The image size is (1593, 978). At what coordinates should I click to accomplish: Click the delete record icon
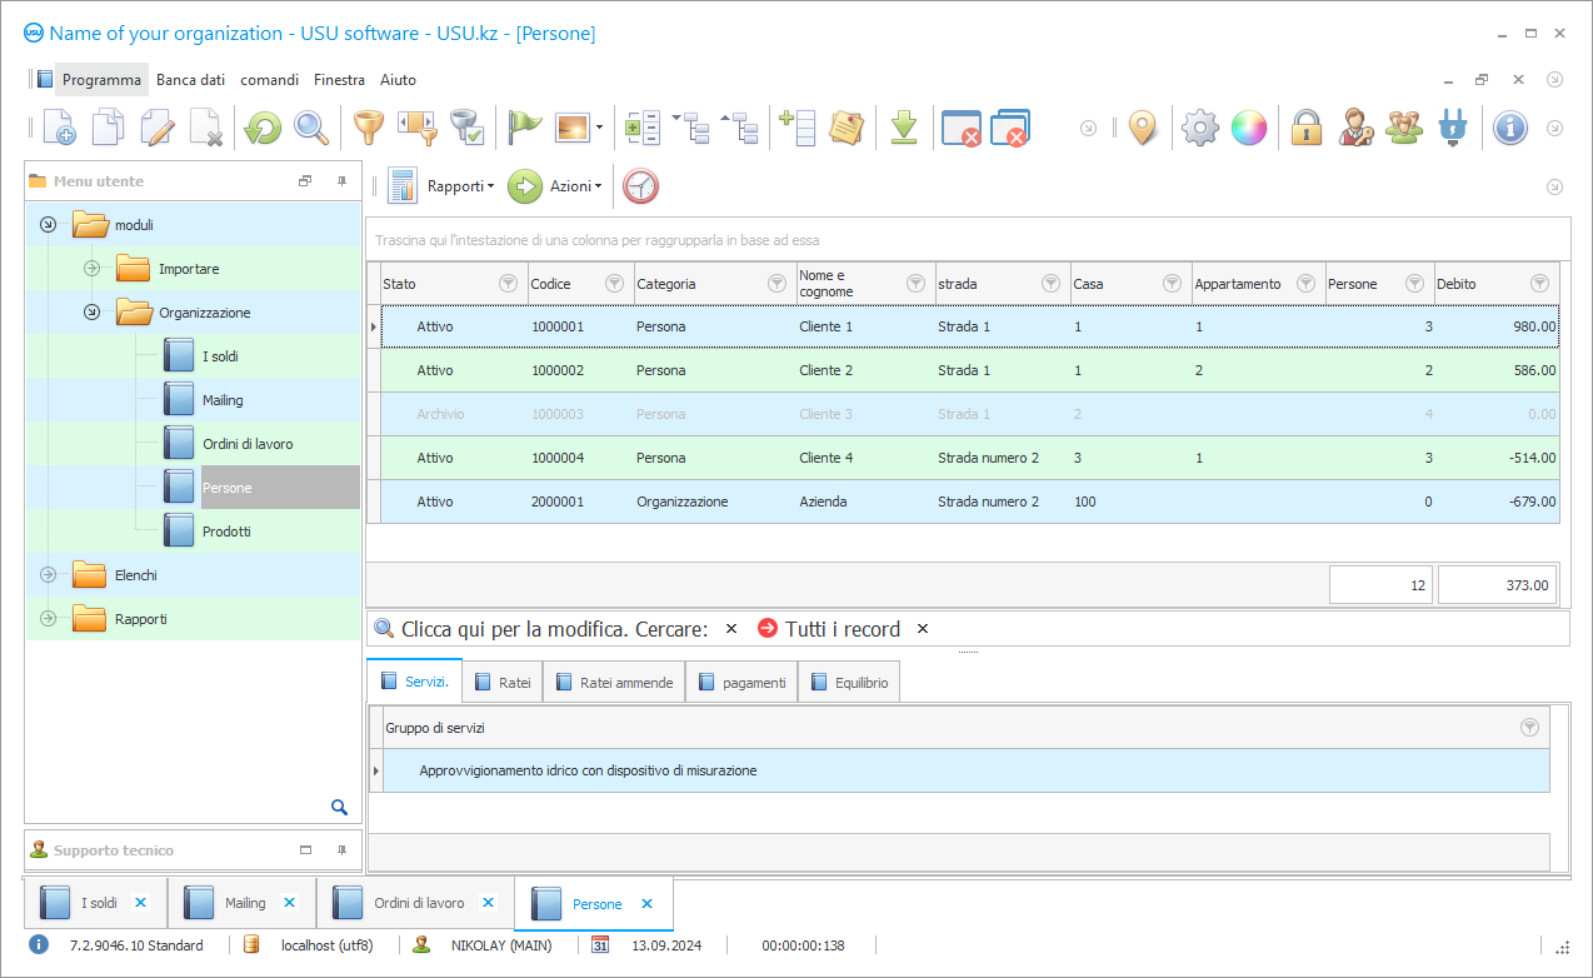(x=206, y=128)
